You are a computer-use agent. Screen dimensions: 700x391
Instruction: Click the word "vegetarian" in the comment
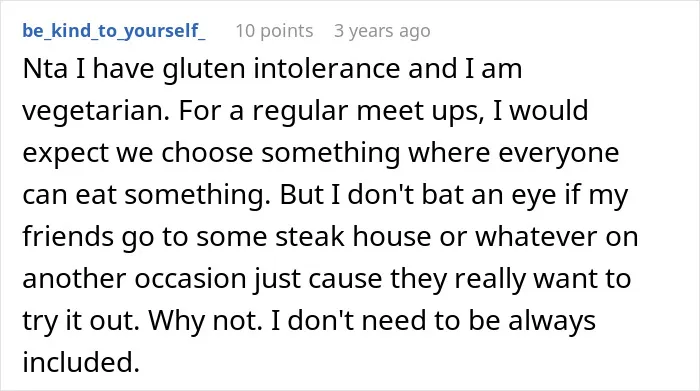pyautogui.click(x=96, y=111)
